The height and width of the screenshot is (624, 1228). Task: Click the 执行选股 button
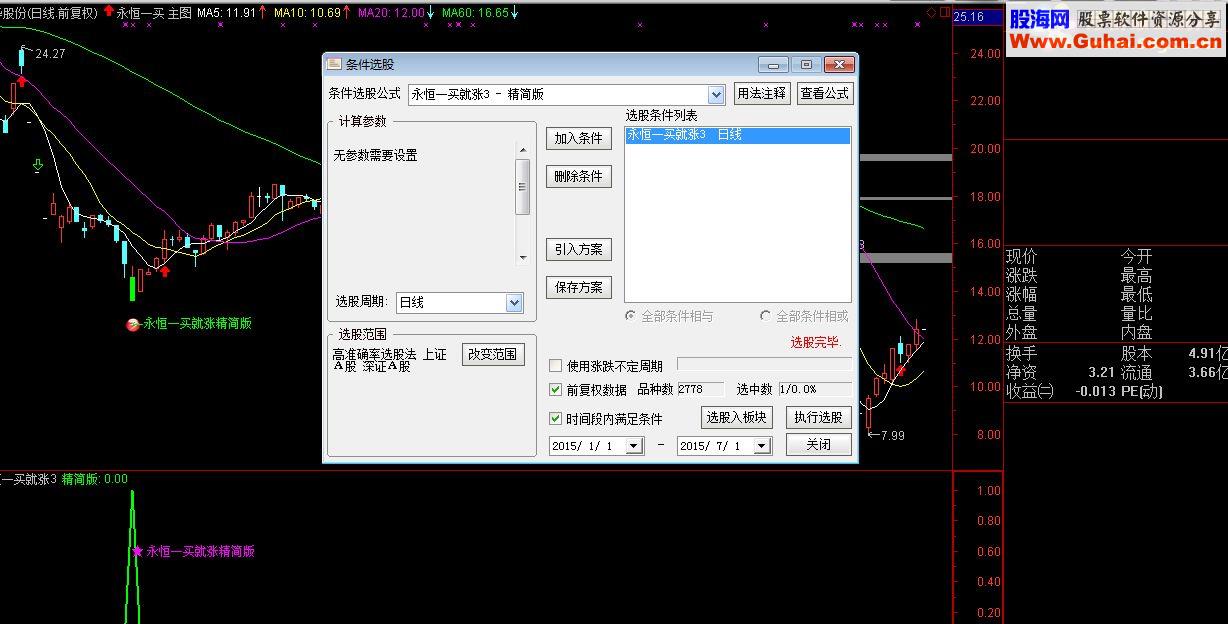(818, 417)
